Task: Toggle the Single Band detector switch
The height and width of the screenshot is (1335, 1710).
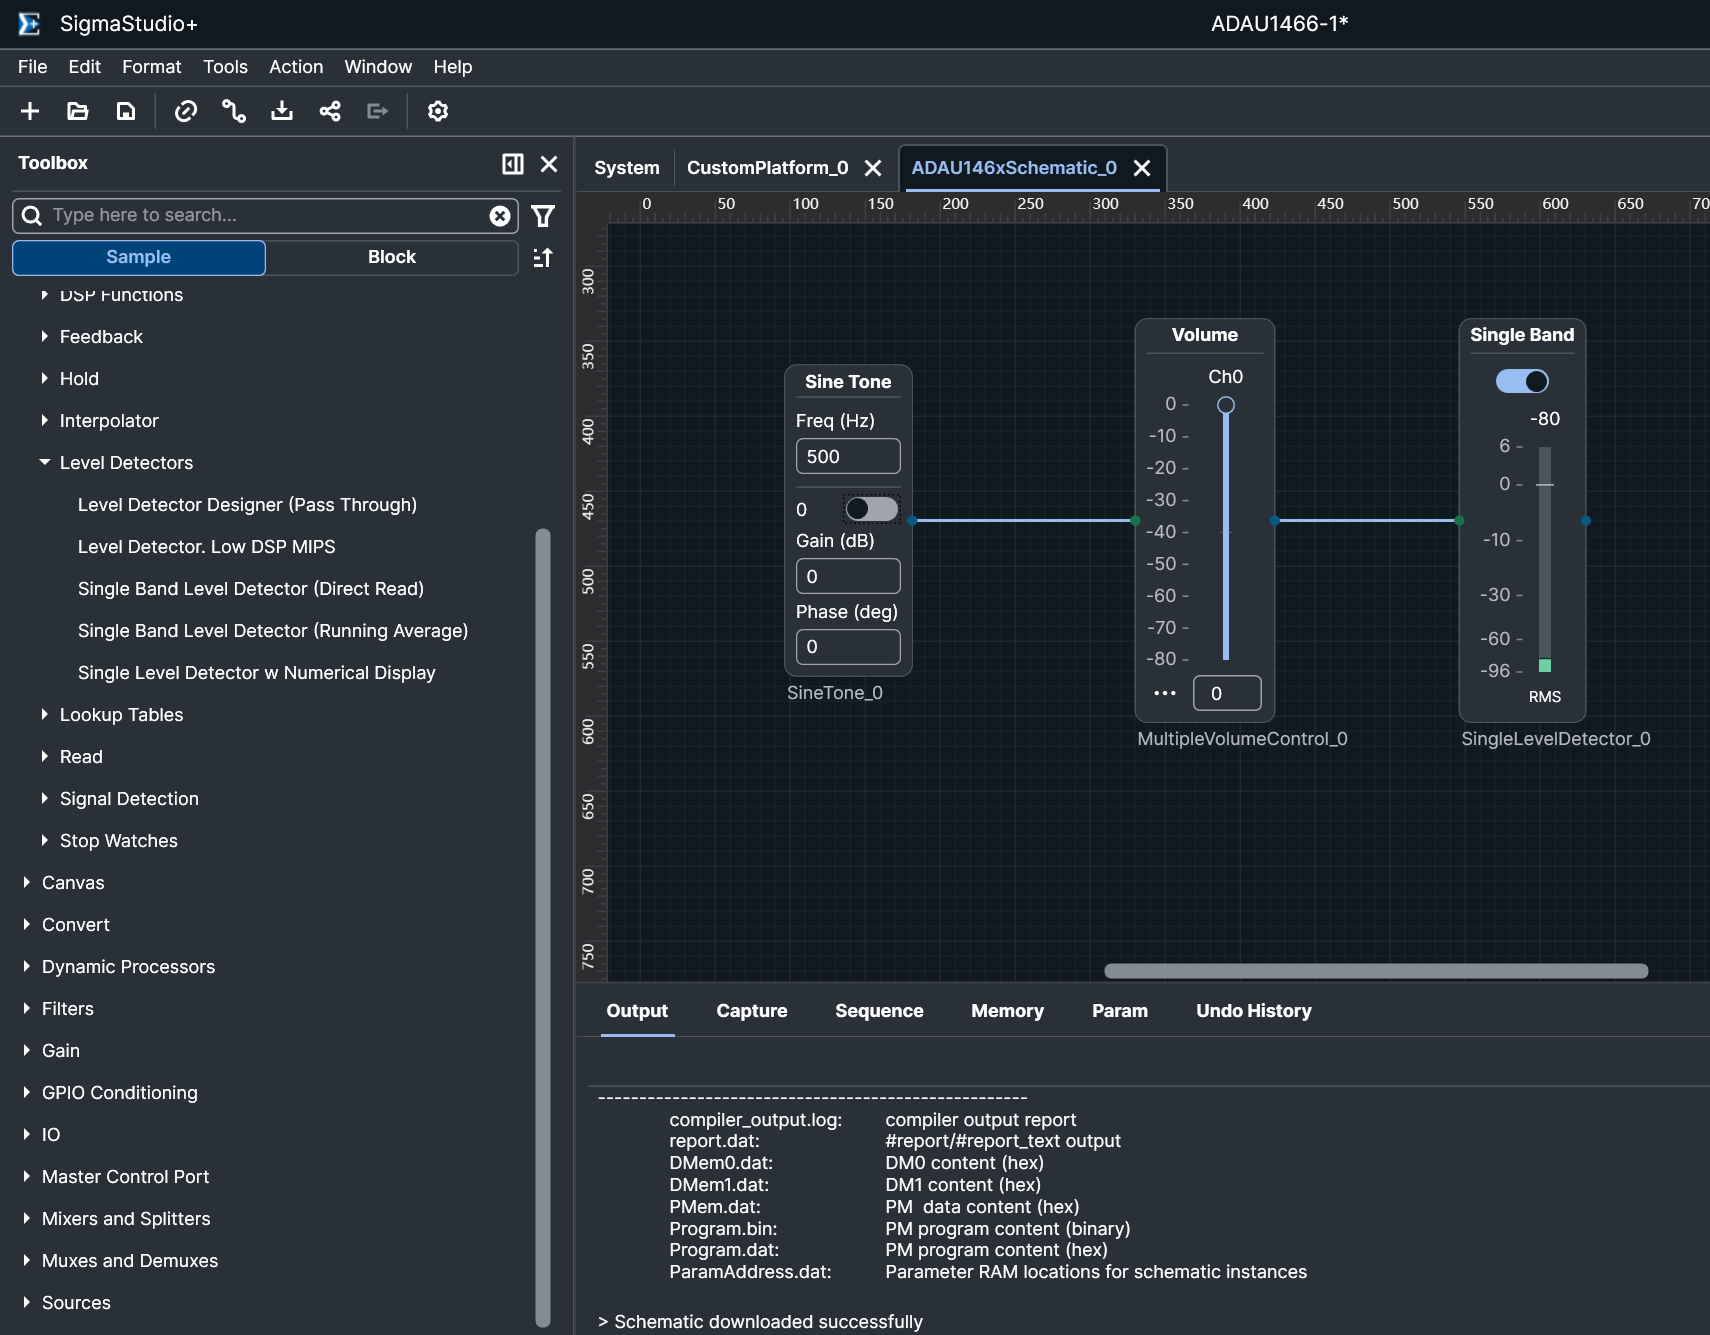Action: tap(1522, 381)
